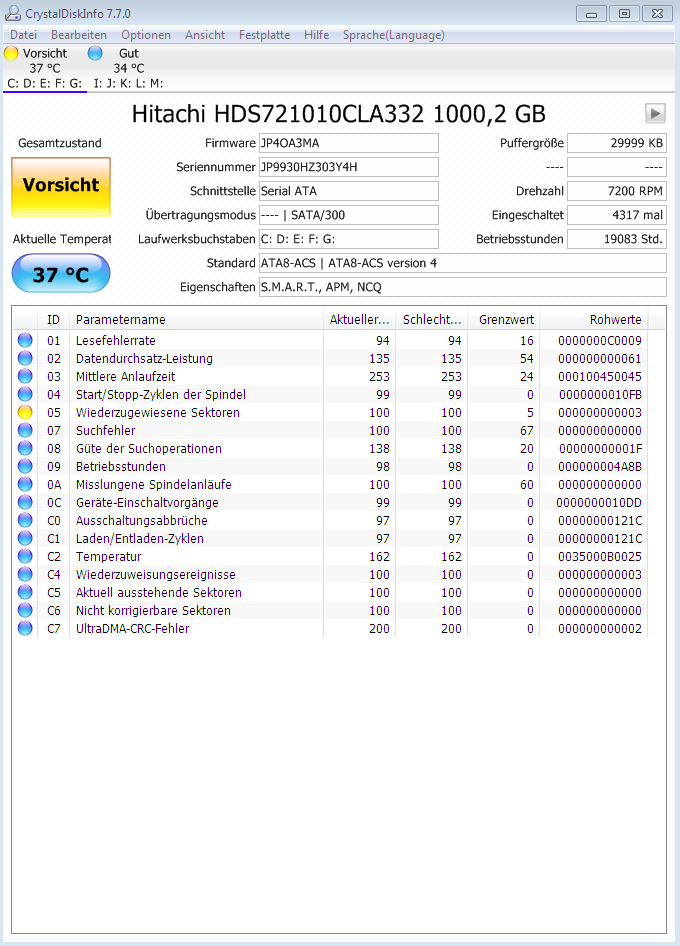This screenshot has height=946, width=680.
Task: Click the blue status dot for Datendurchsatz-Leistung
Action: tap(25, 358)
